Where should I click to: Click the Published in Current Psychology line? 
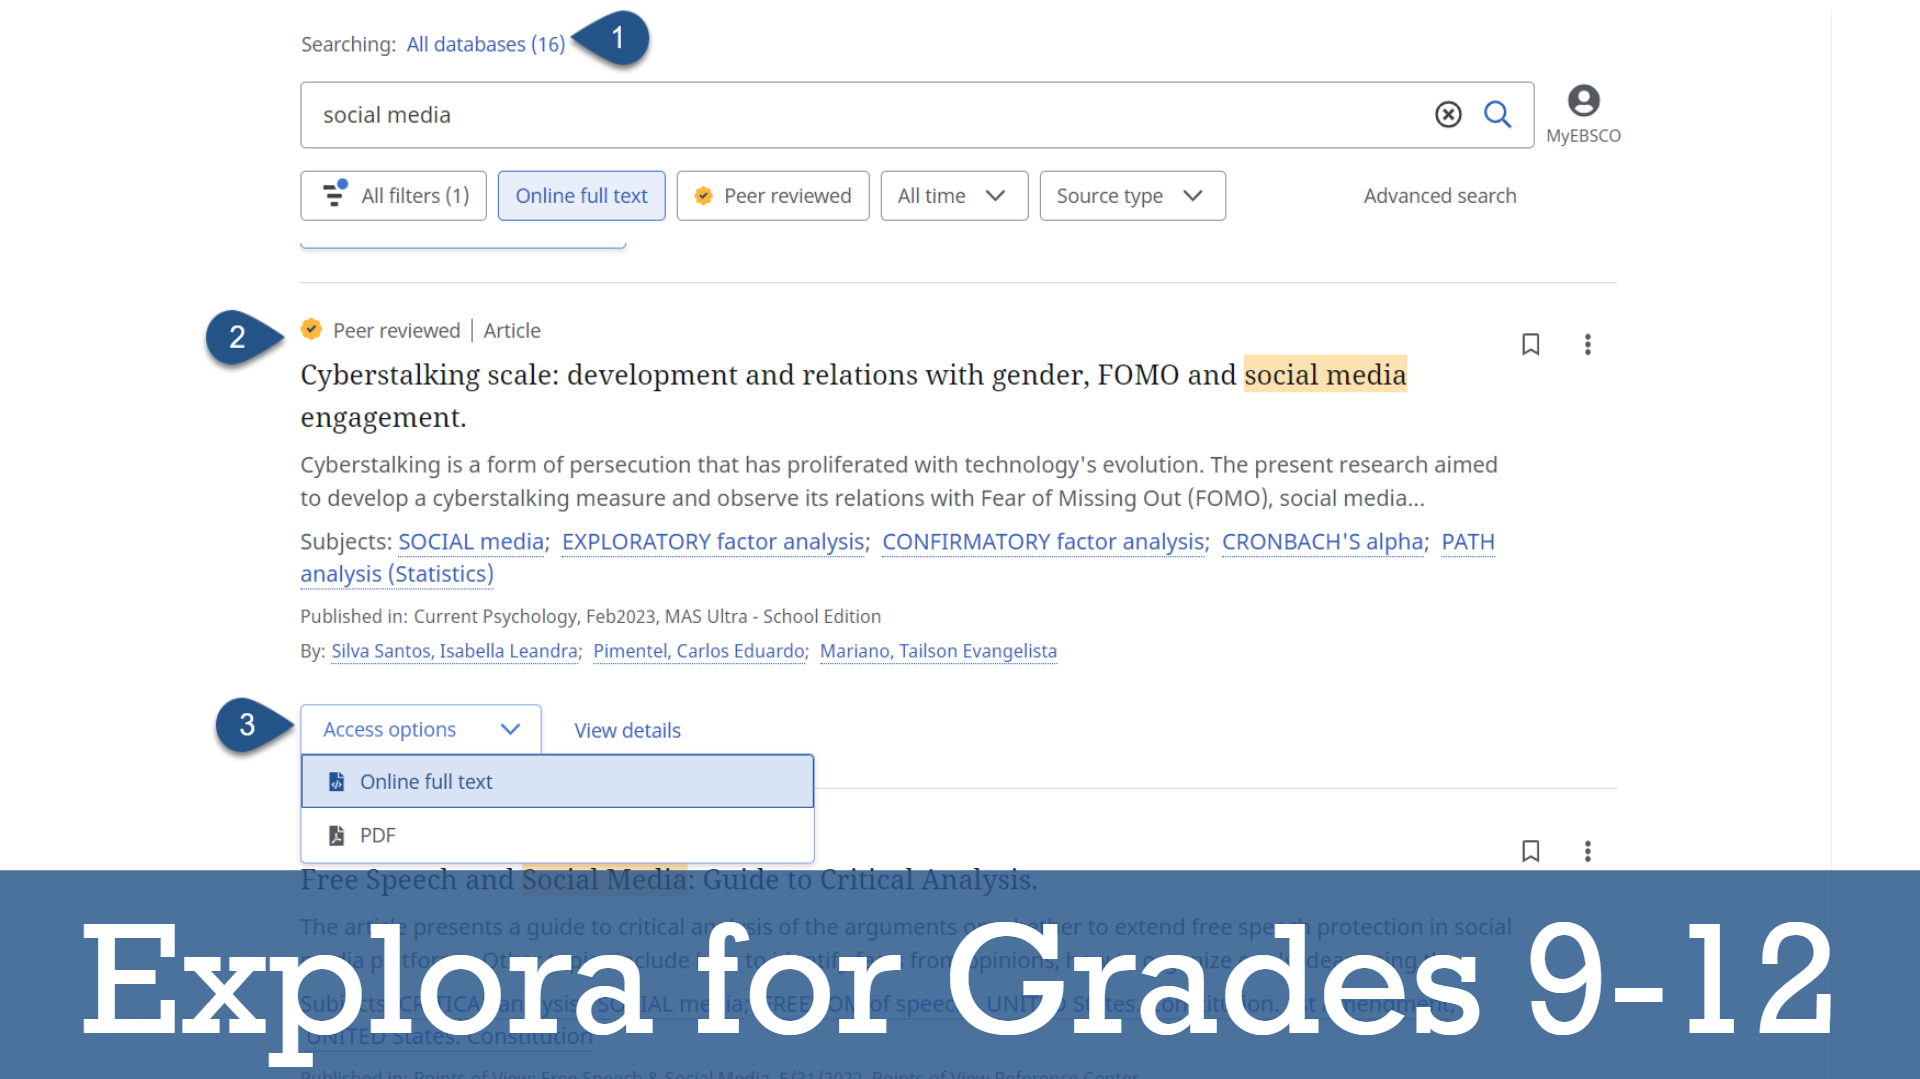[x=590, y=617]
